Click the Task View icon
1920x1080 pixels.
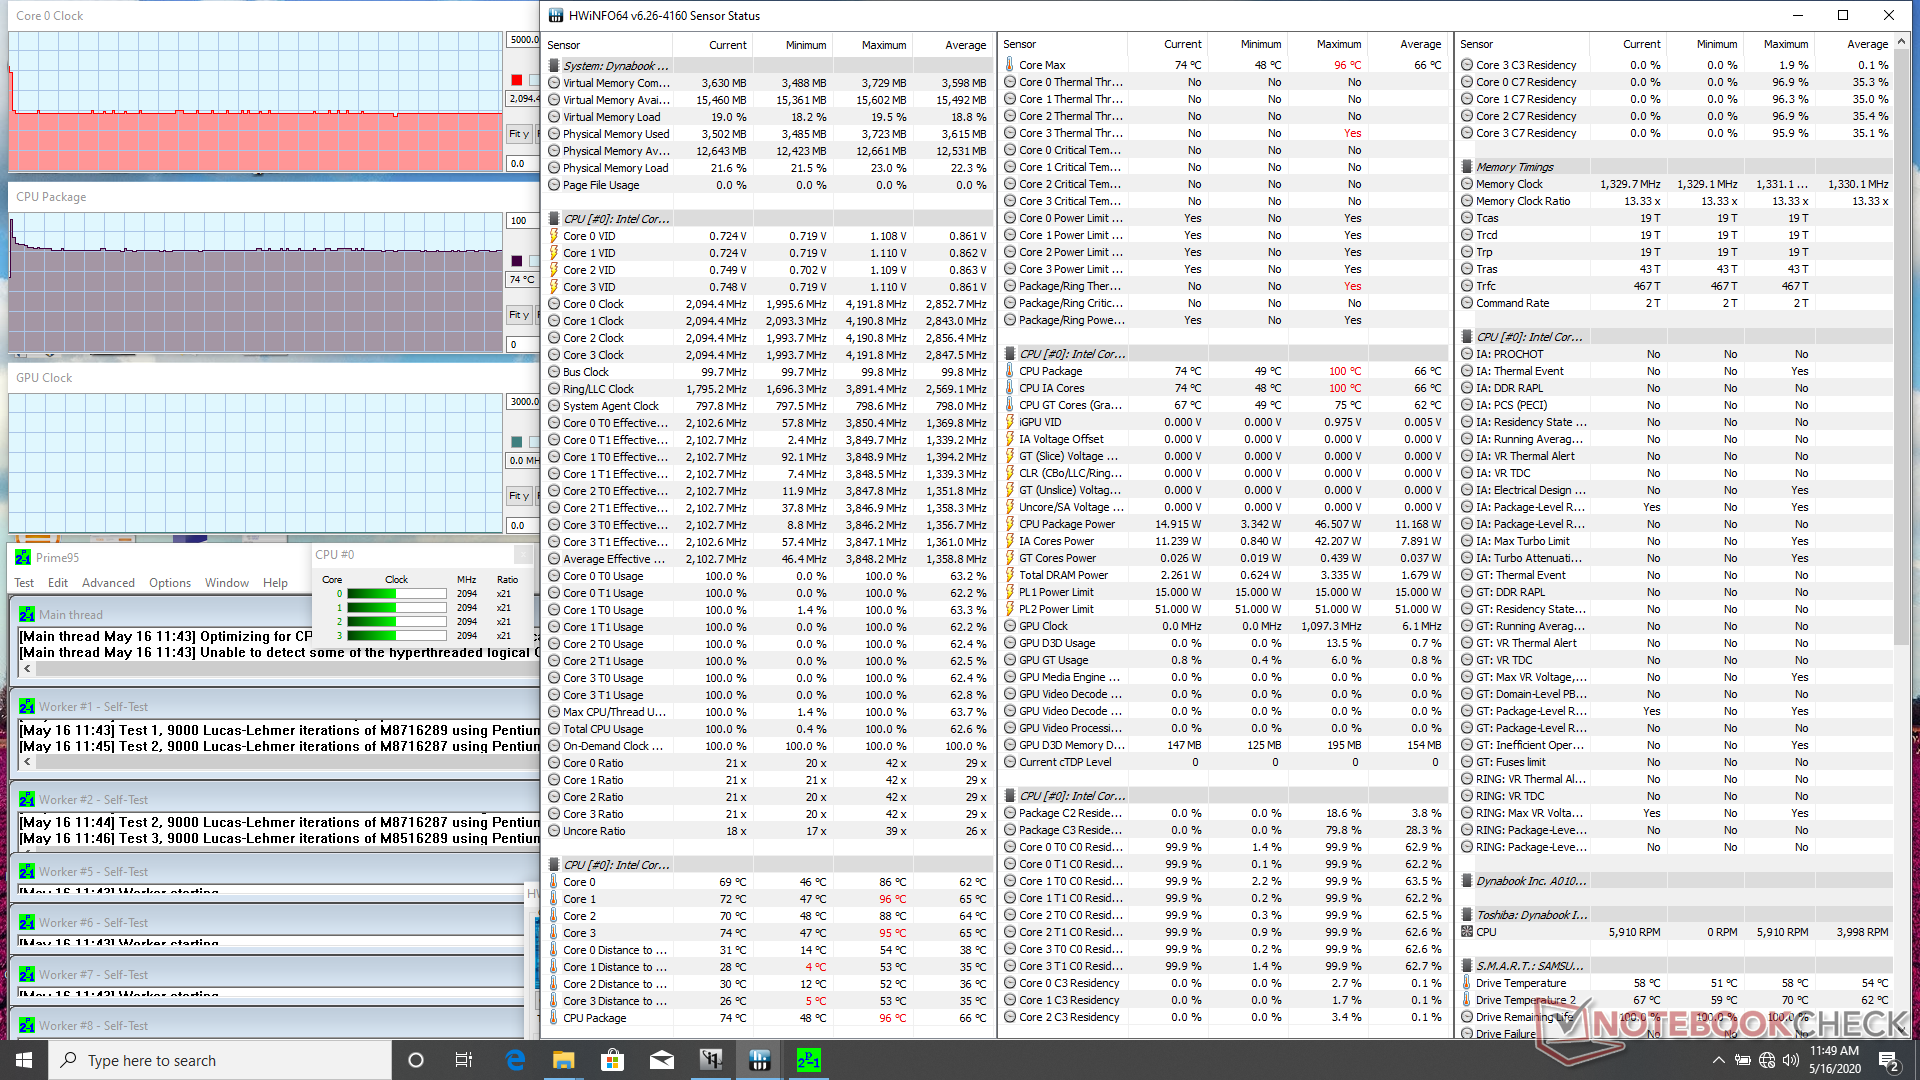[x=464, y=1060]
